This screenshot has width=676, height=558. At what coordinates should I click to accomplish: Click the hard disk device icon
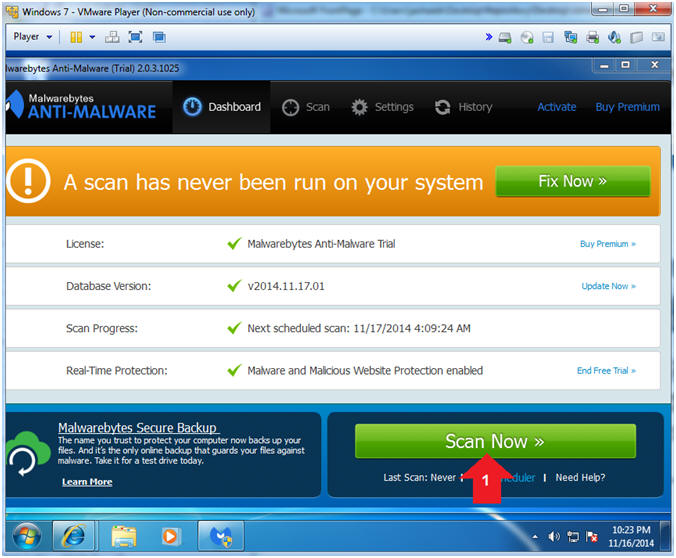[505, 38]
